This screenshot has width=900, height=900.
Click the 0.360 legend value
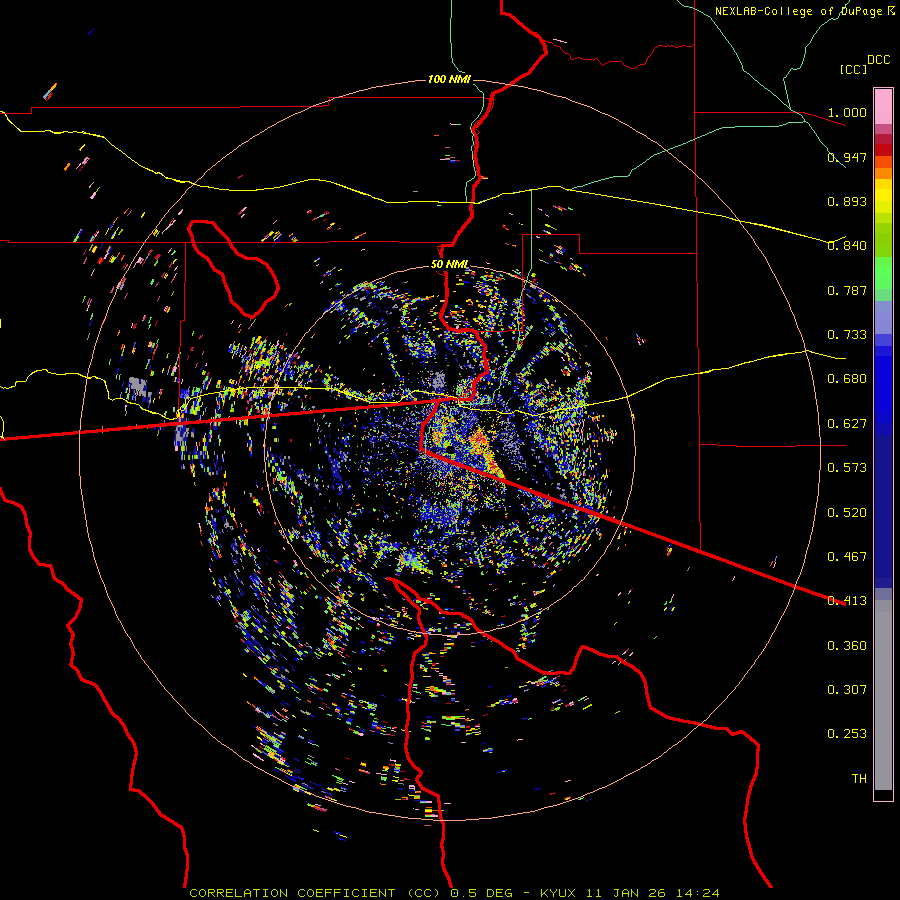(x=847, y=646)
